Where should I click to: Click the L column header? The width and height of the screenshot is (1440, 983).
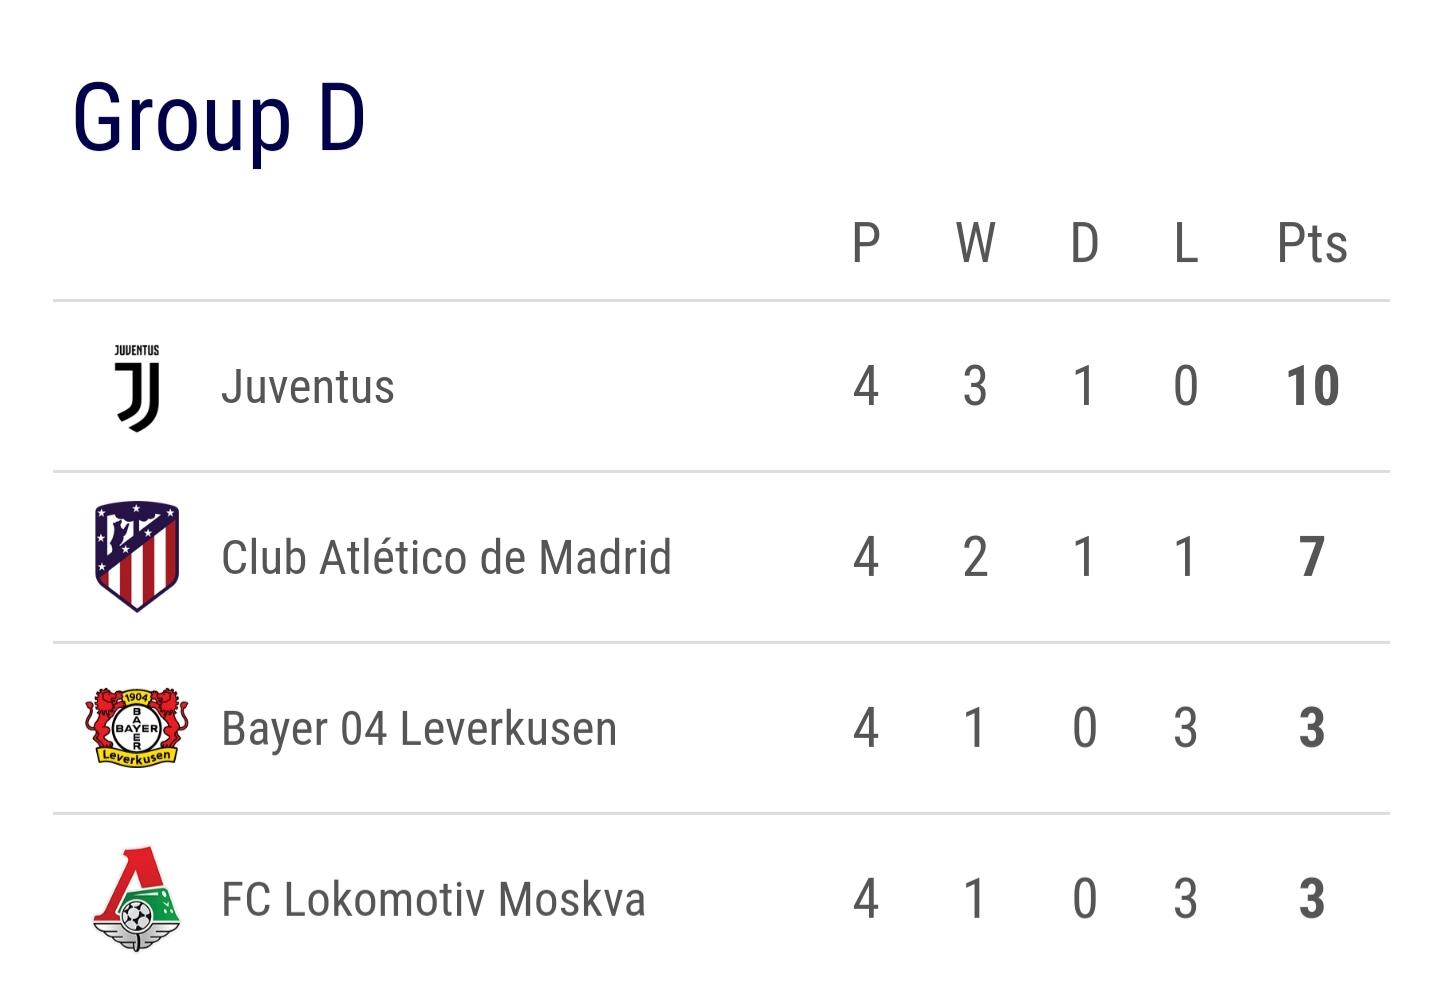1186,243
